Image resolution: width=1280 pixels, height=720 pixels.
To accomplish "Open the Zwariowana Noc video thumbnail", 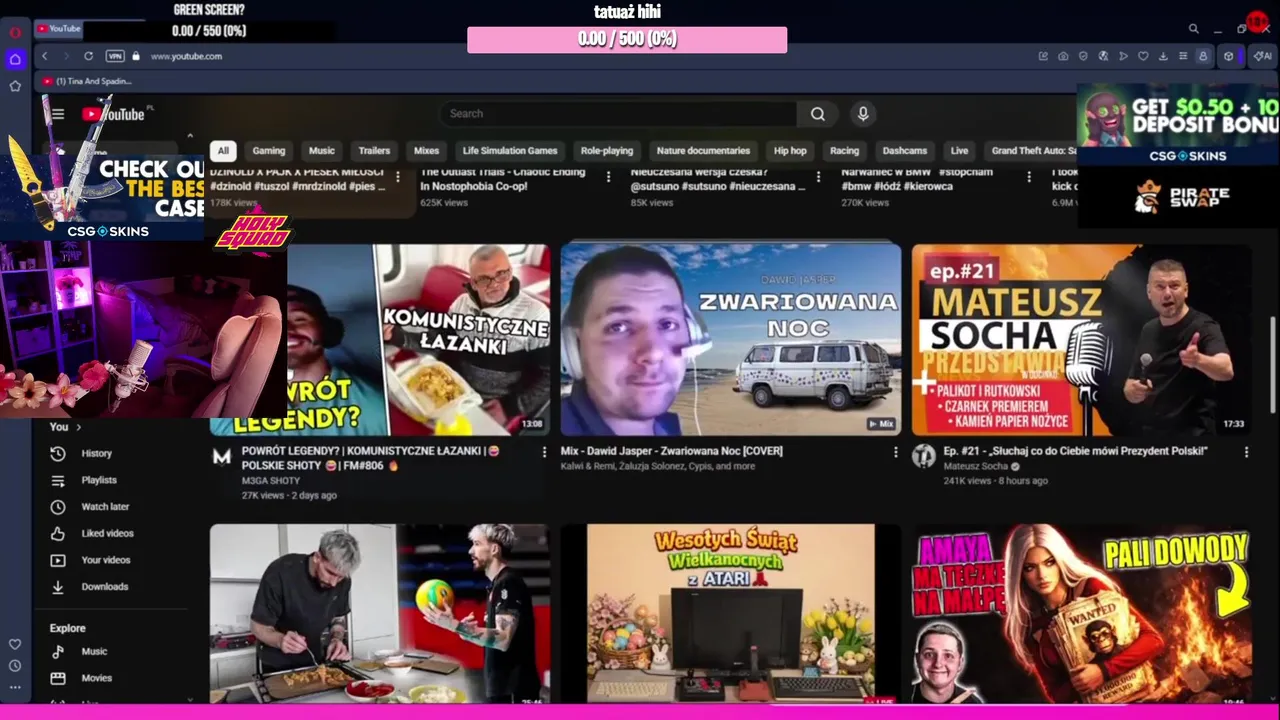I will point(730,340).
